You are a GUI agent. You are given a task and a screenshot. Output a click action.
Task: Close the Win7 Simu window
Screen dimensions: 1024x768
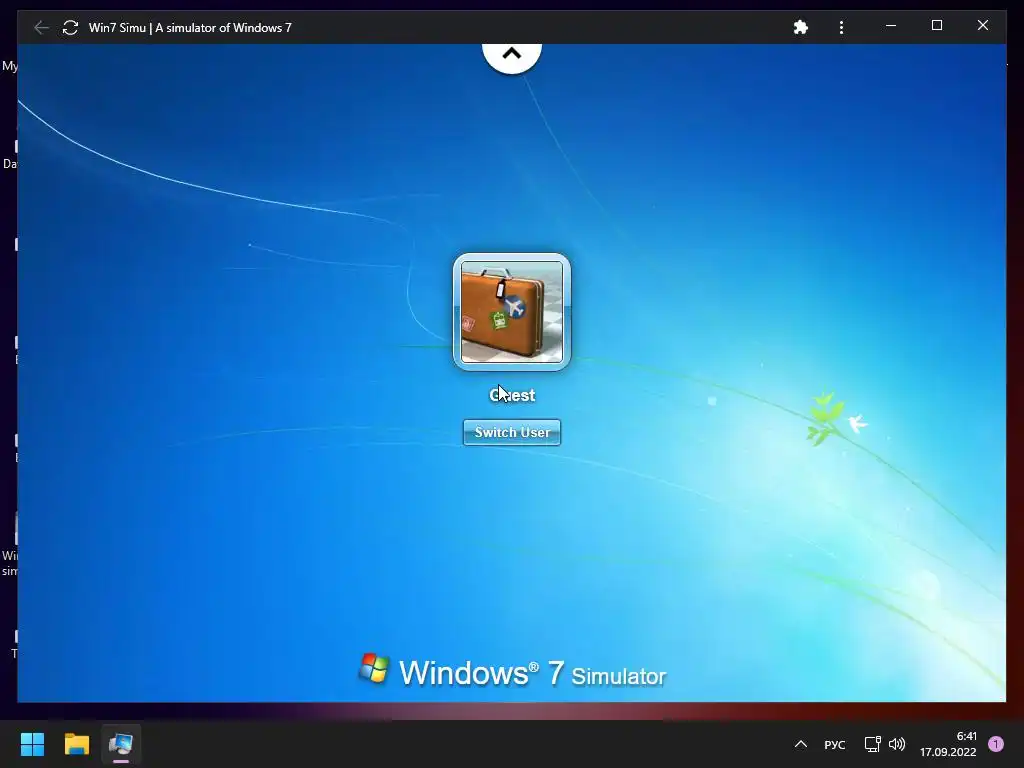pos(982,25)
